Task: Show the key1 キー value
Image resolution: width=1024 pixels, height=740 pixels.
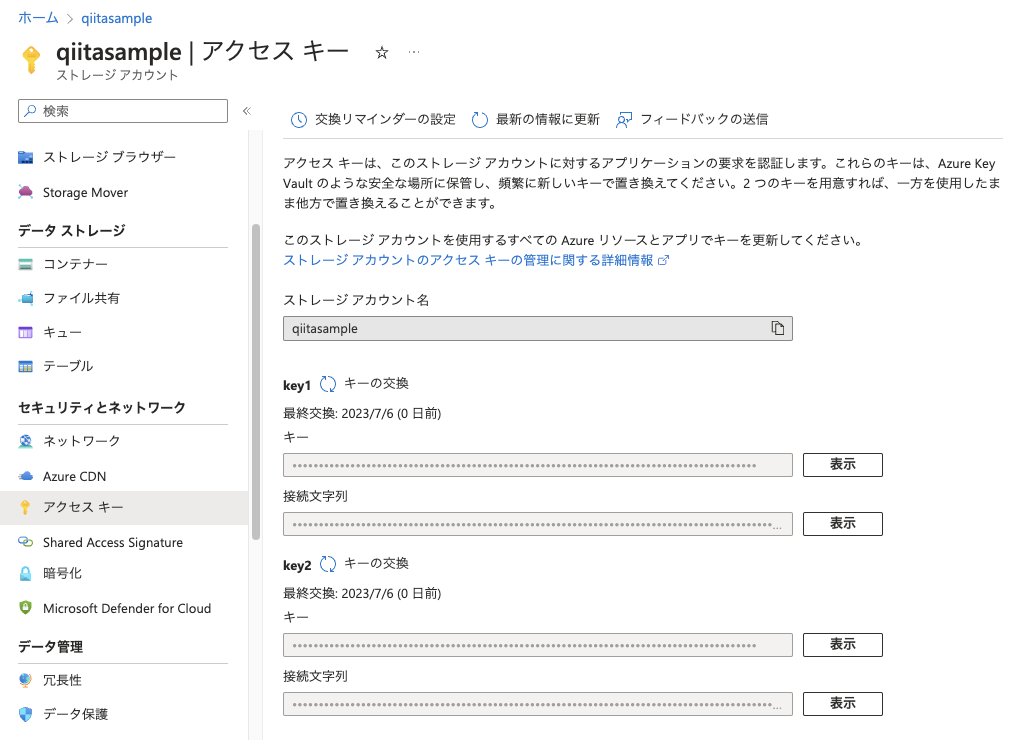Action: (x=842, y=465)
